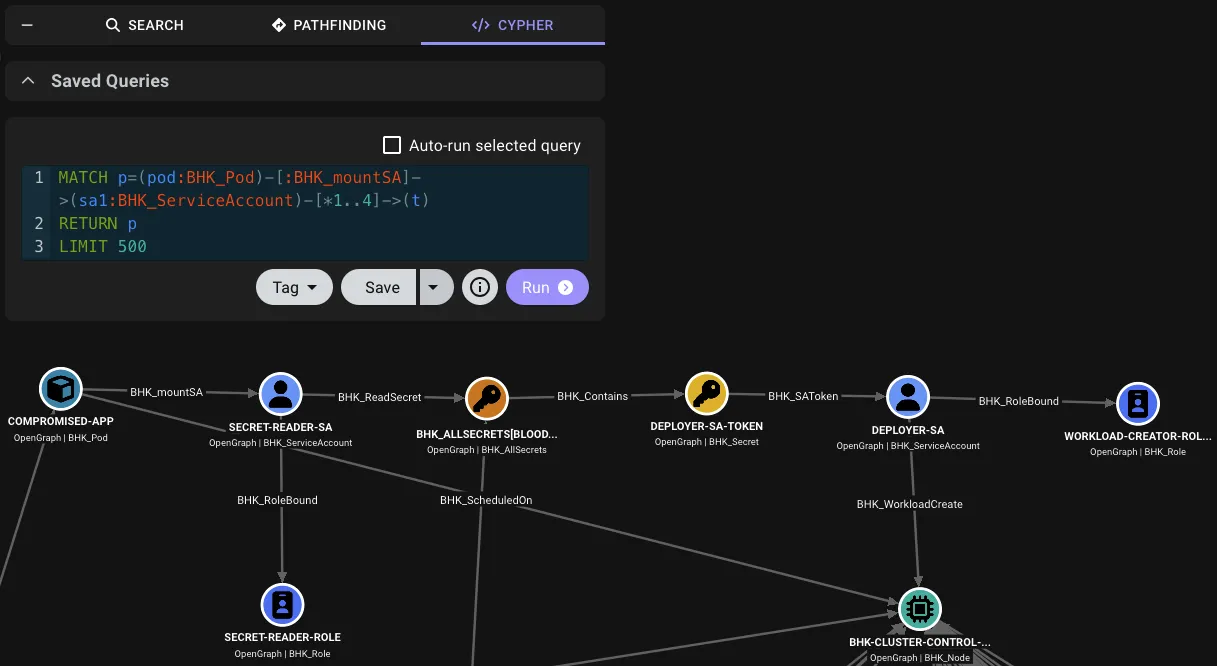Click the BHK_SAToken edge label
1217x666 pixels.
click(803, 396)
